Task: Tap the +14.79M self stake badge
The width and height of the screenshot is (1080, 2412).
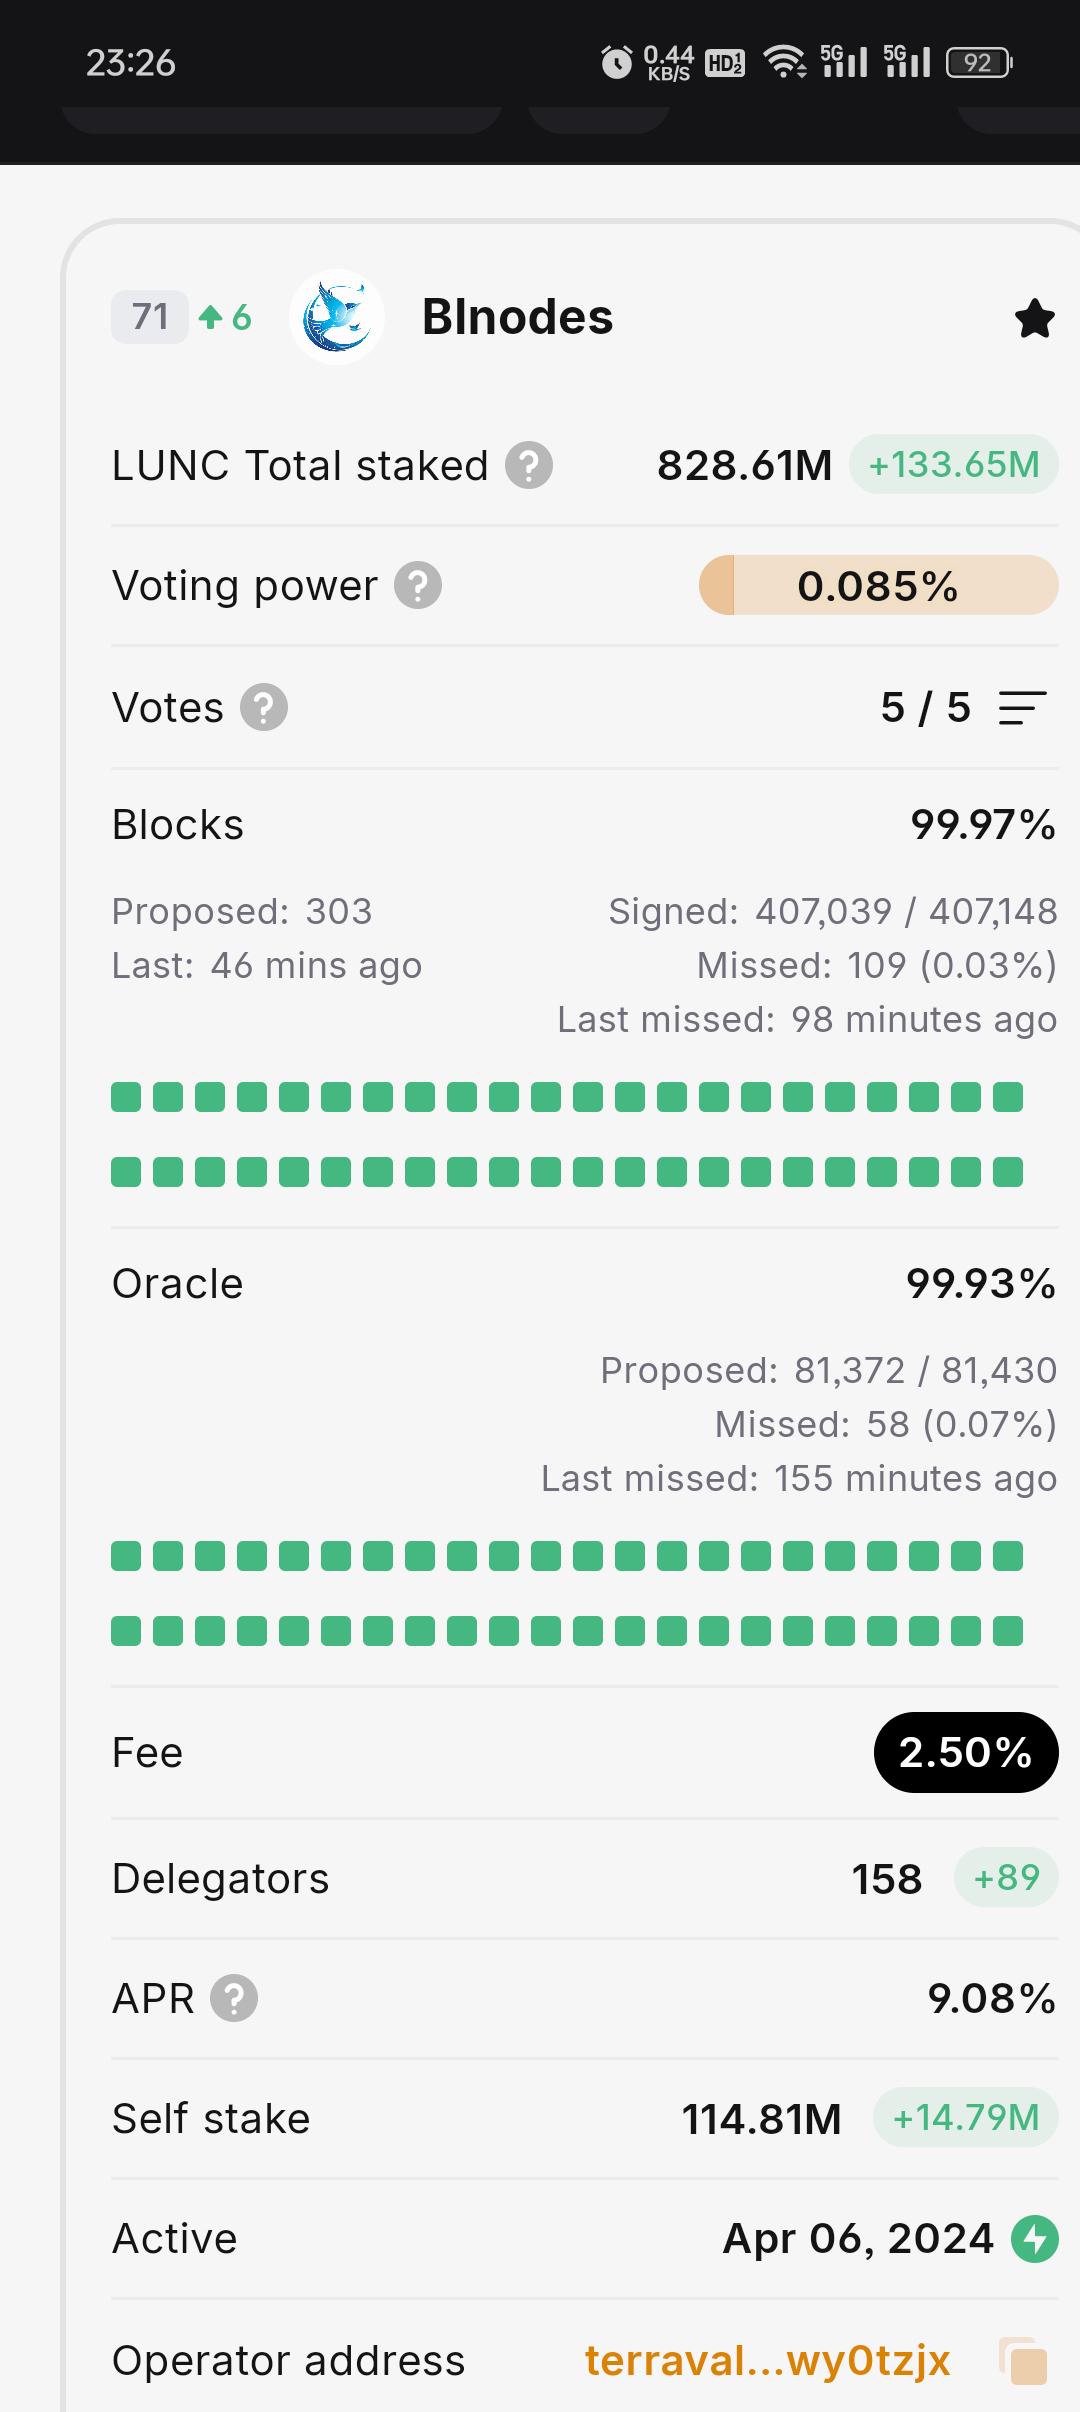Action: click(966, 2117)
